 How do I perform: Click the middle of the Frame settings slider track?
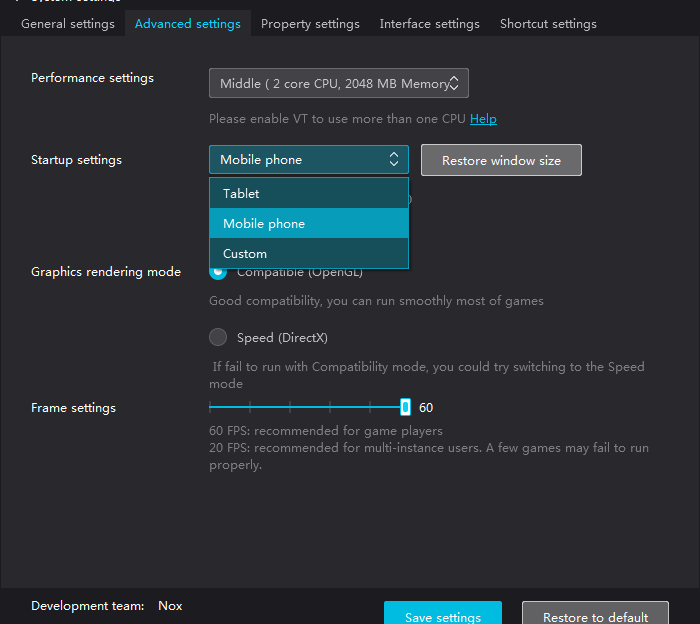coord(307,407)
